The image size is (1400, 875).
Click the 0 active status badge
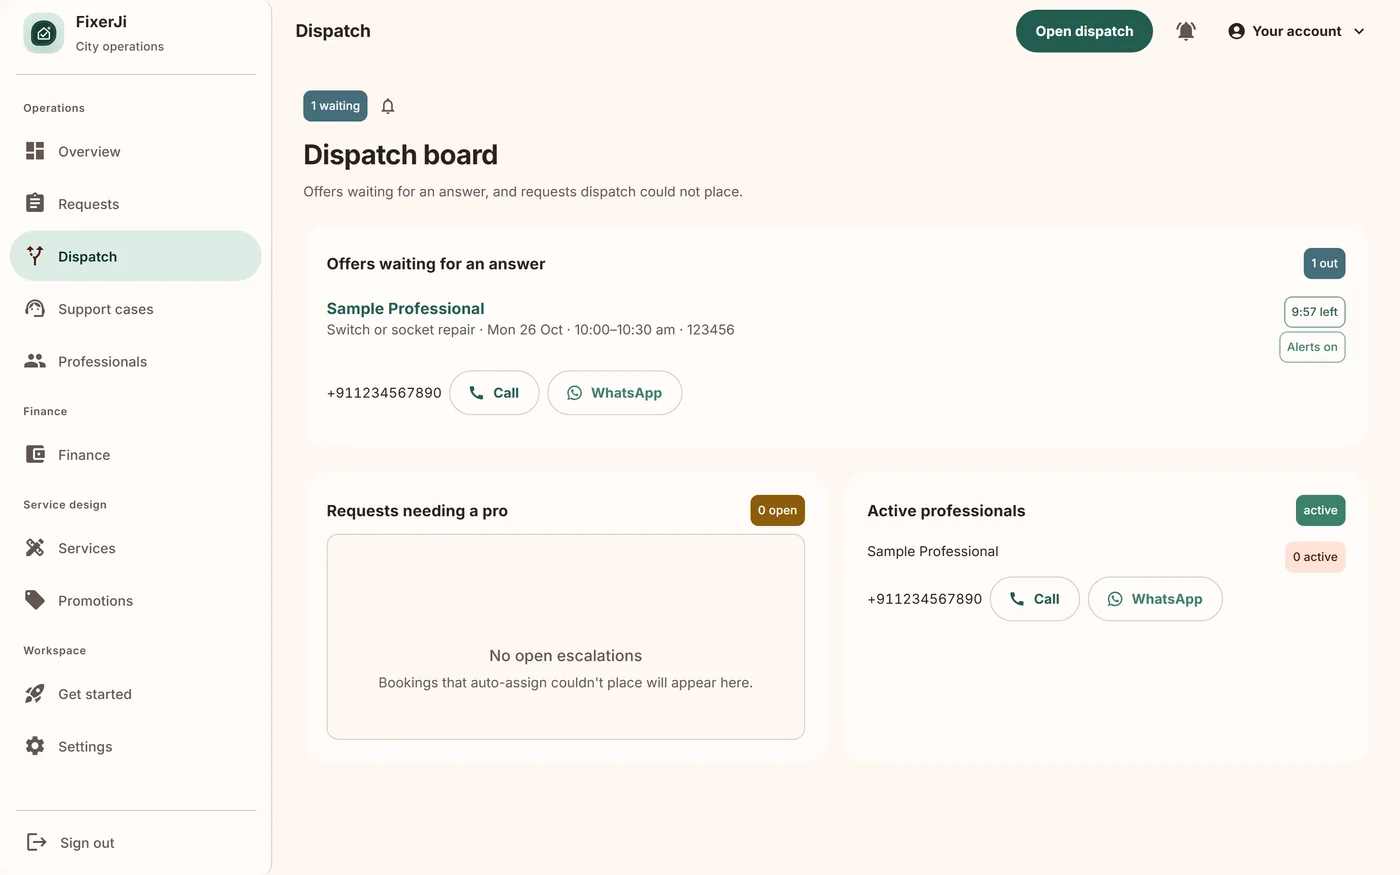point(1315,557)
